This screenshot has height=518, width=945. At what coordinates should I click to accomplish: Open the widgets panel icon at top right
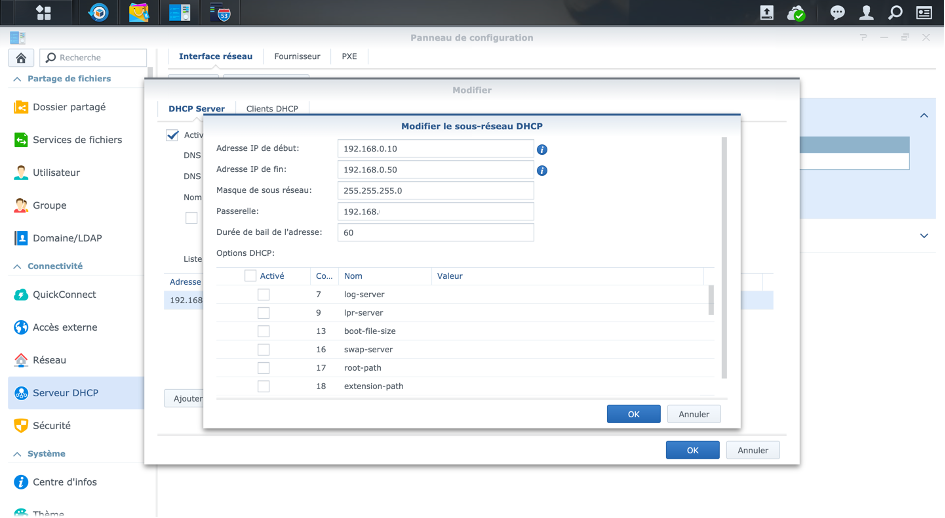(x=925, y=13)
